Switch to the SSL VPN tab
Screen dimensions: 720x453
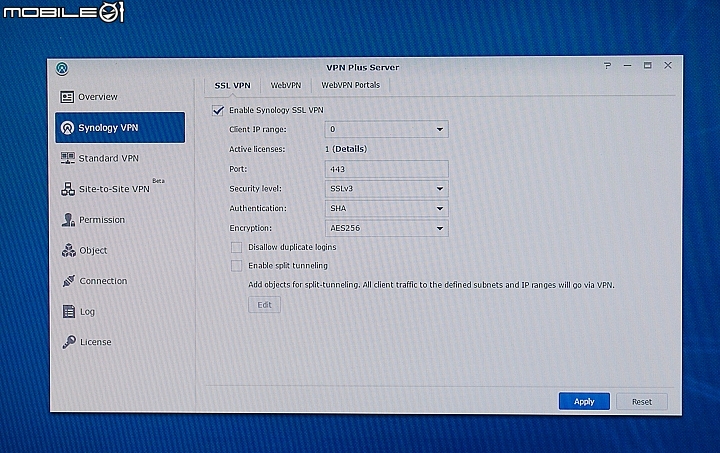[232, 85]
